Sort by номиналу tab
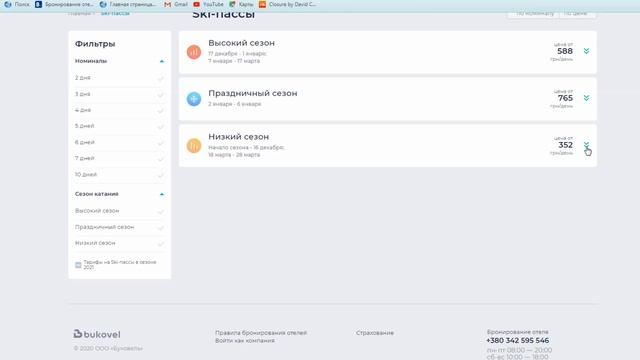 (534, 13)
